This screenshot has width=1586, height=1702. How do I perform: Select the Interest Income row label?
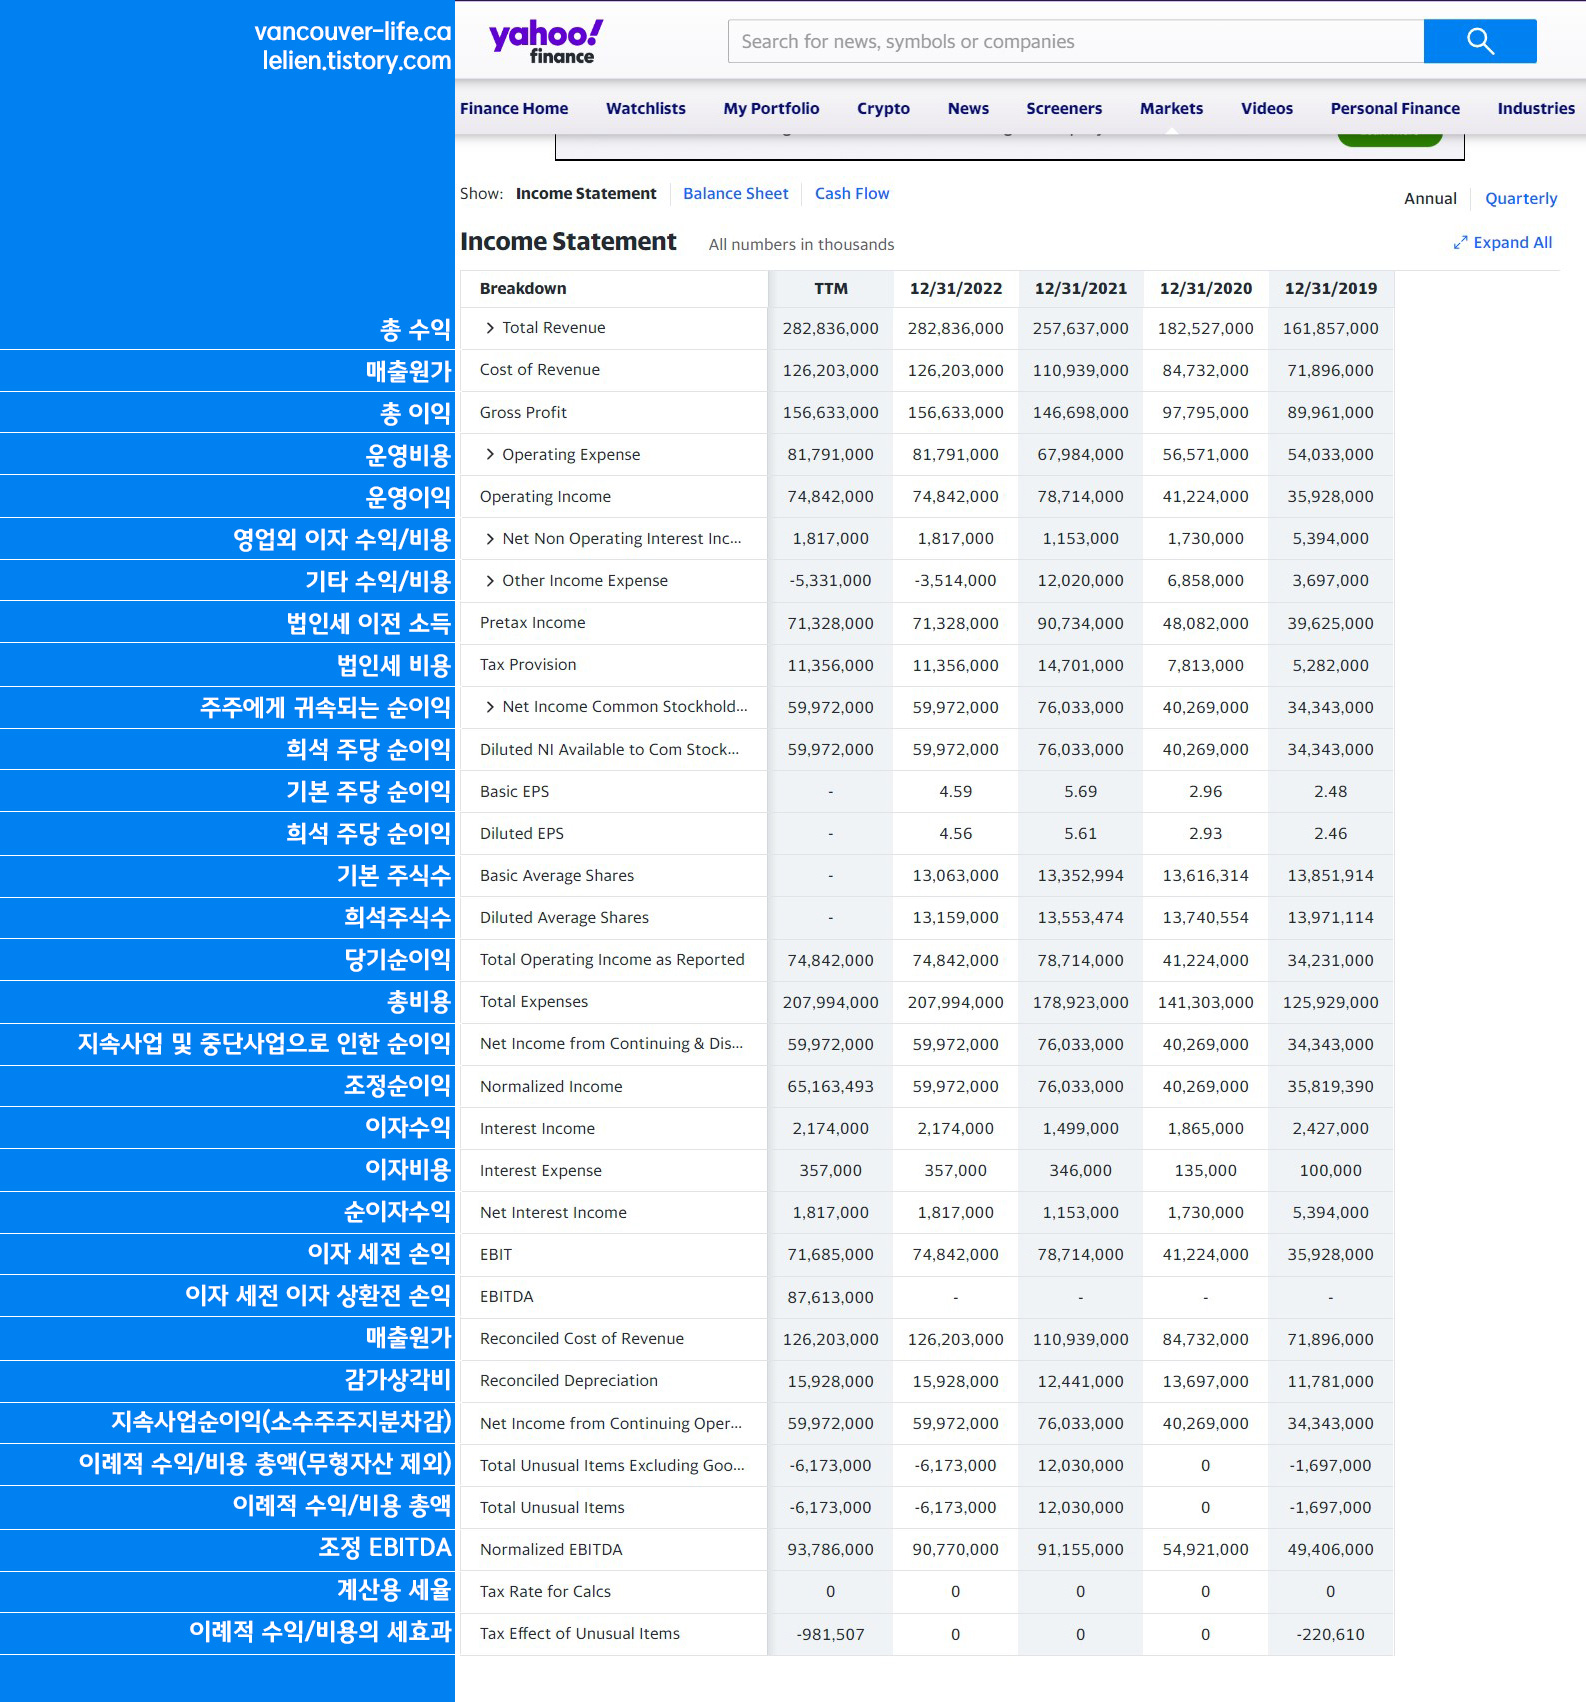(537, 1129)
